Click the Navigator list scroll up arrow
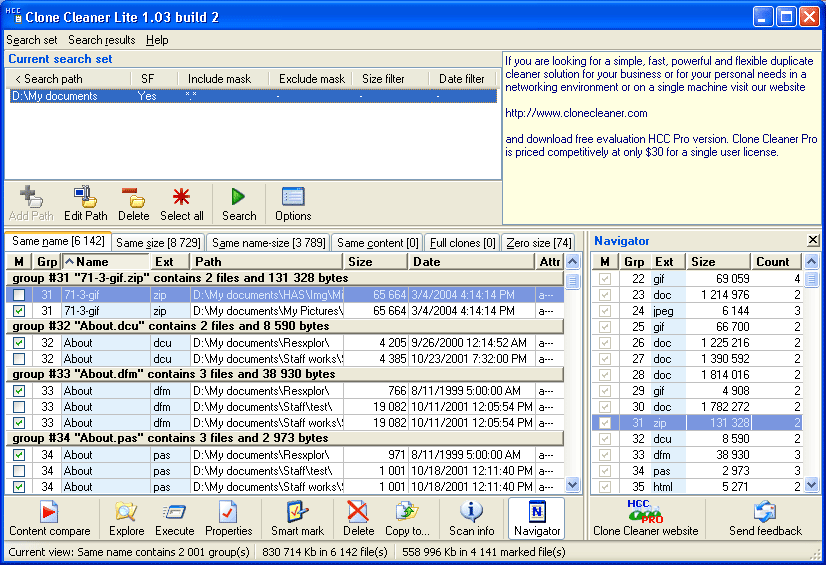This screenshot has width=826, height=565. [x=811, y=261]
